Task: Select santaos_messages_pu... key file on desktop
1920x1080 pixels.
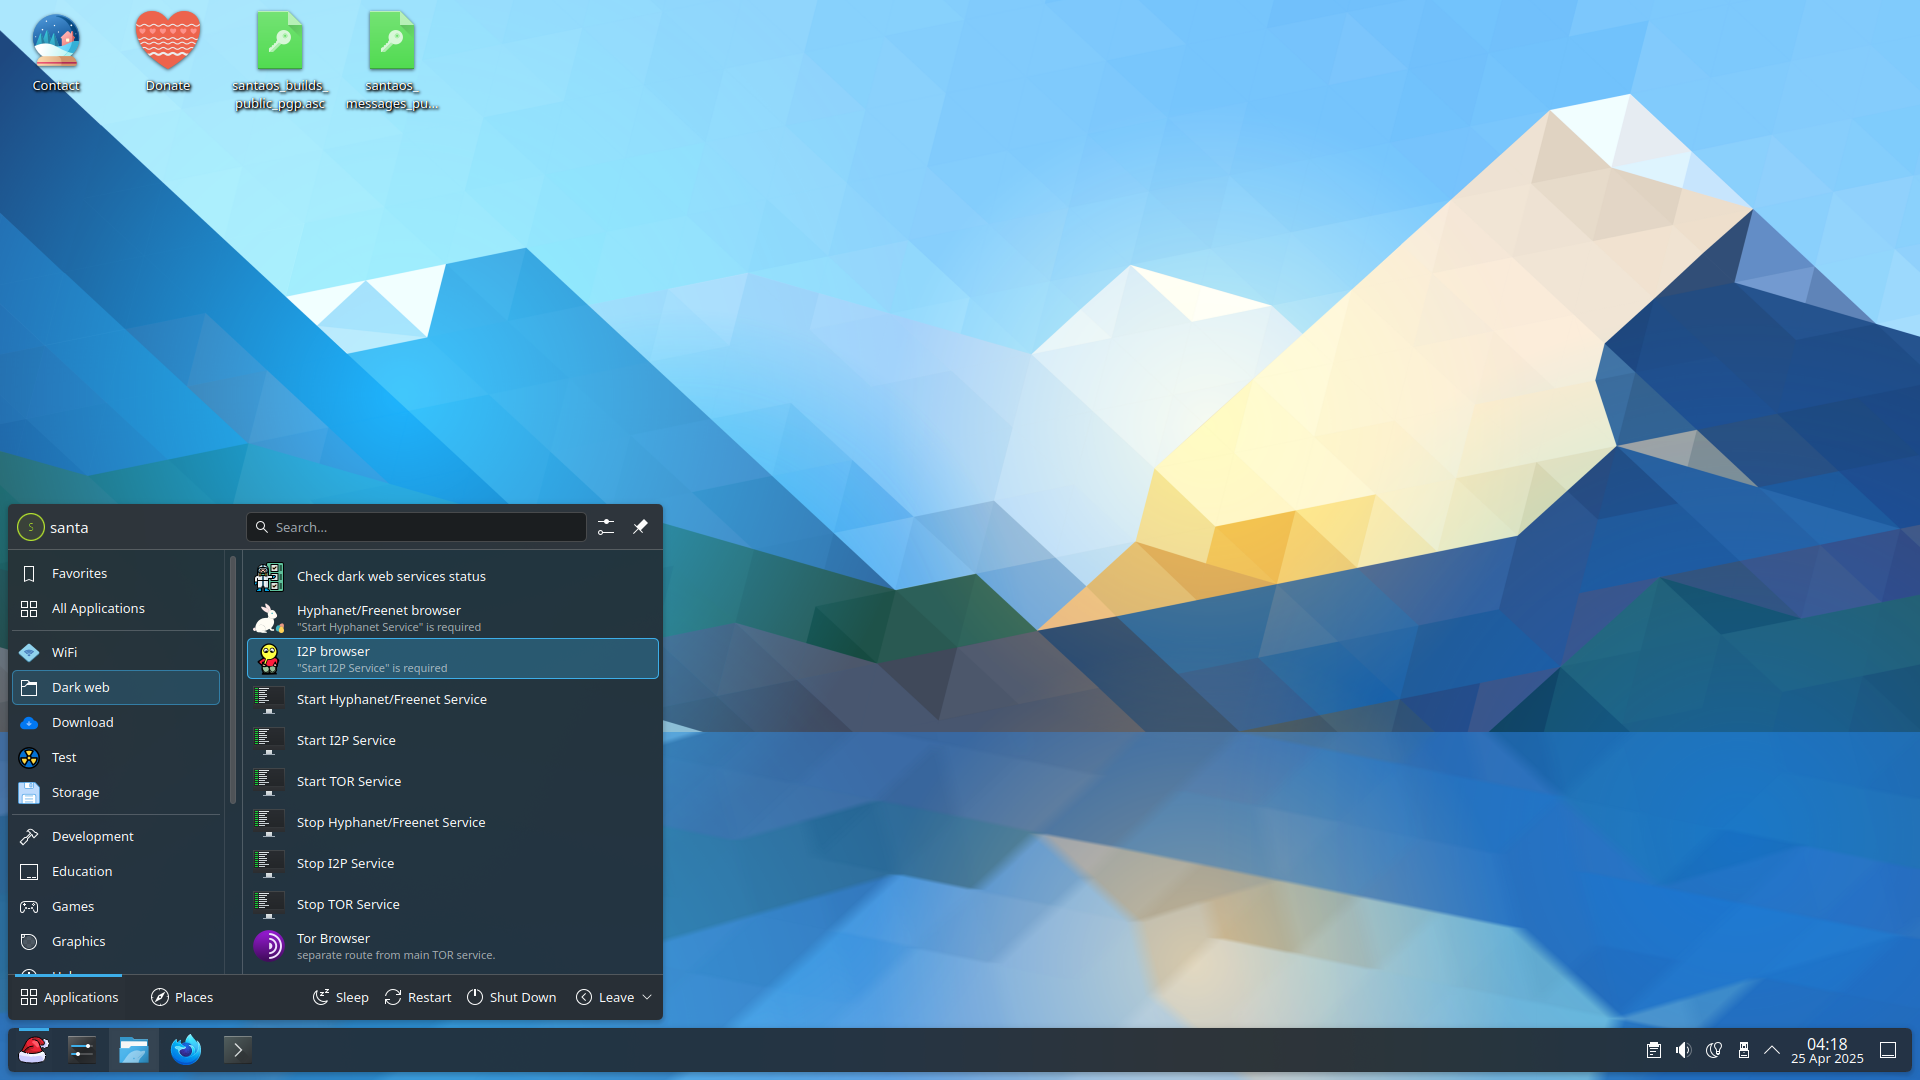Action: click(392, 61)
